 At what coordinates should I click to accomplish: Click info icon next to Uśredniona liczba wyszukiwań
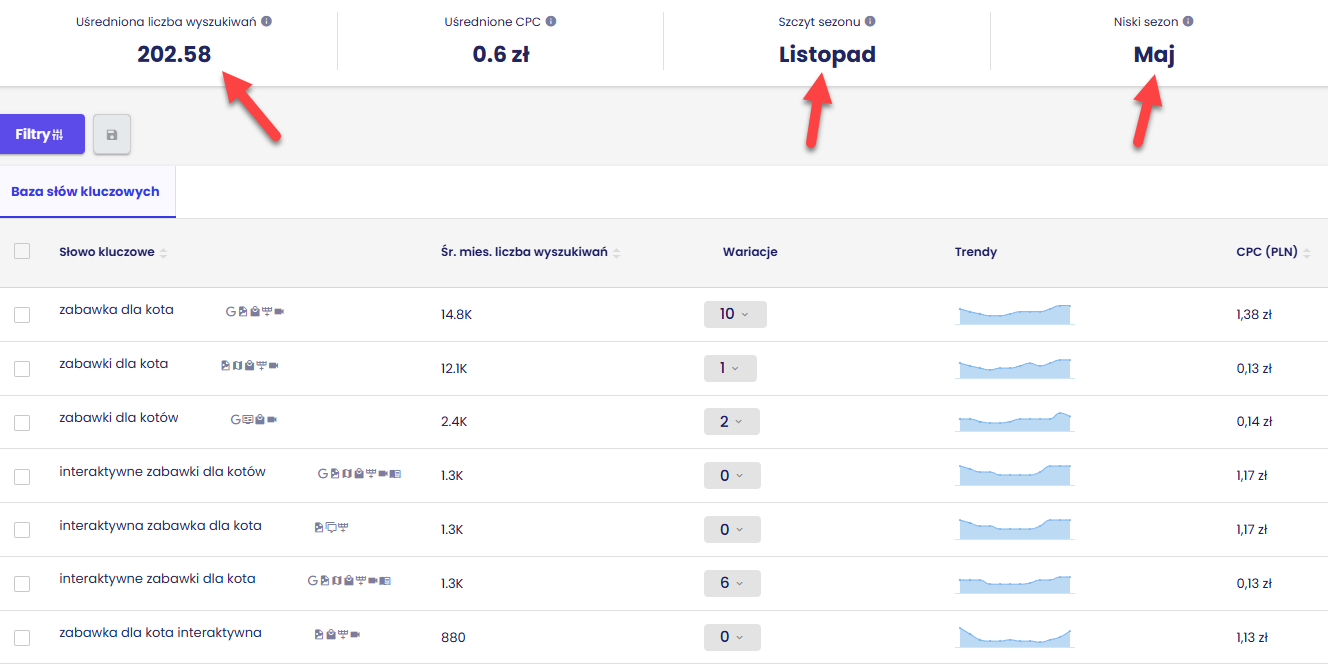click(x=266, y=21)
